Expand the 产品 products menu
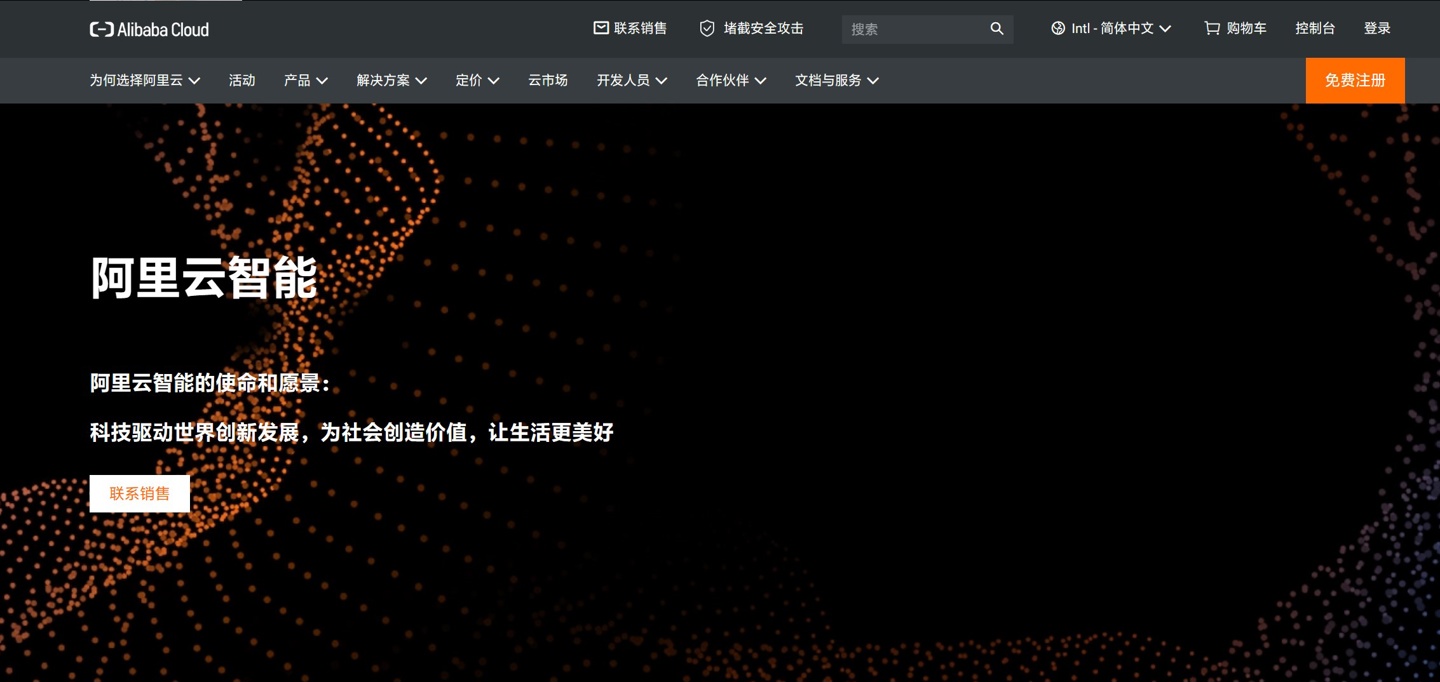The width and height of the screenshot is (1440, 682). click(x=306, y=80)
